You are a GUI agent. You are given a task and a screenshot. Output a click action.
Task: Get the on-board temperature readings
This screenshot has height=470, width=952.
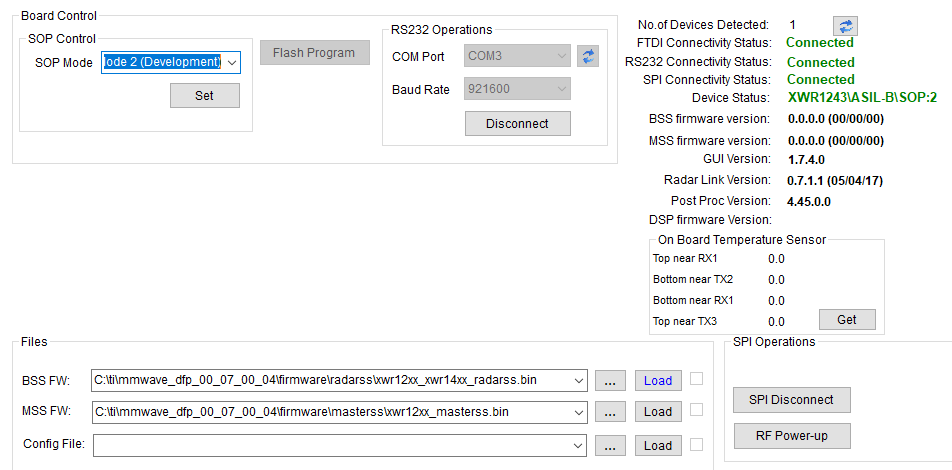pos(847,319)
